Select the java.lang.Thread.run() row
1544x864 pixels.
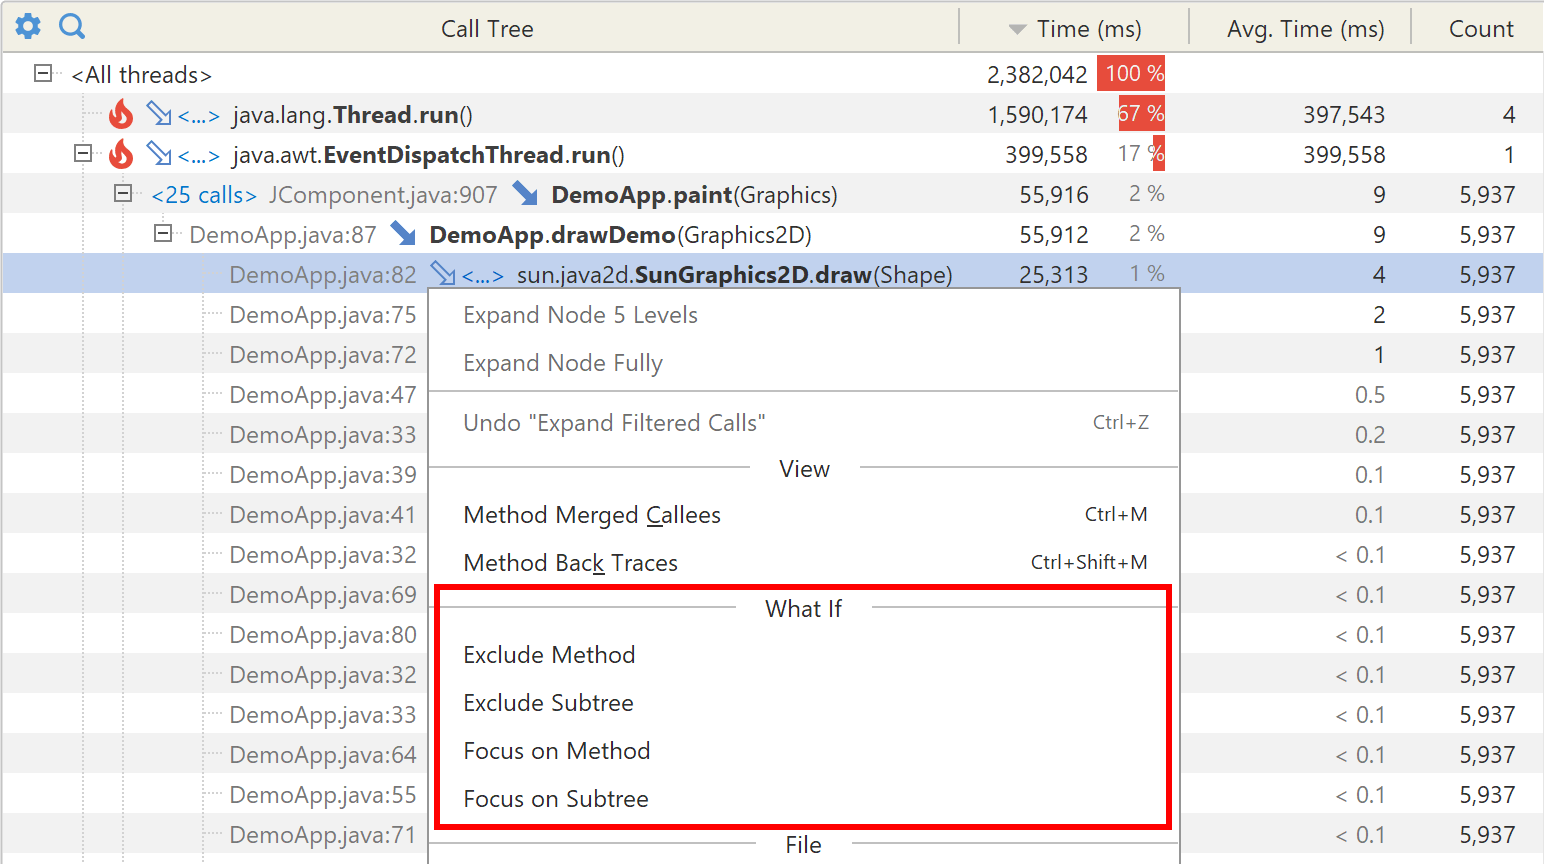click(x=772, y=114)
